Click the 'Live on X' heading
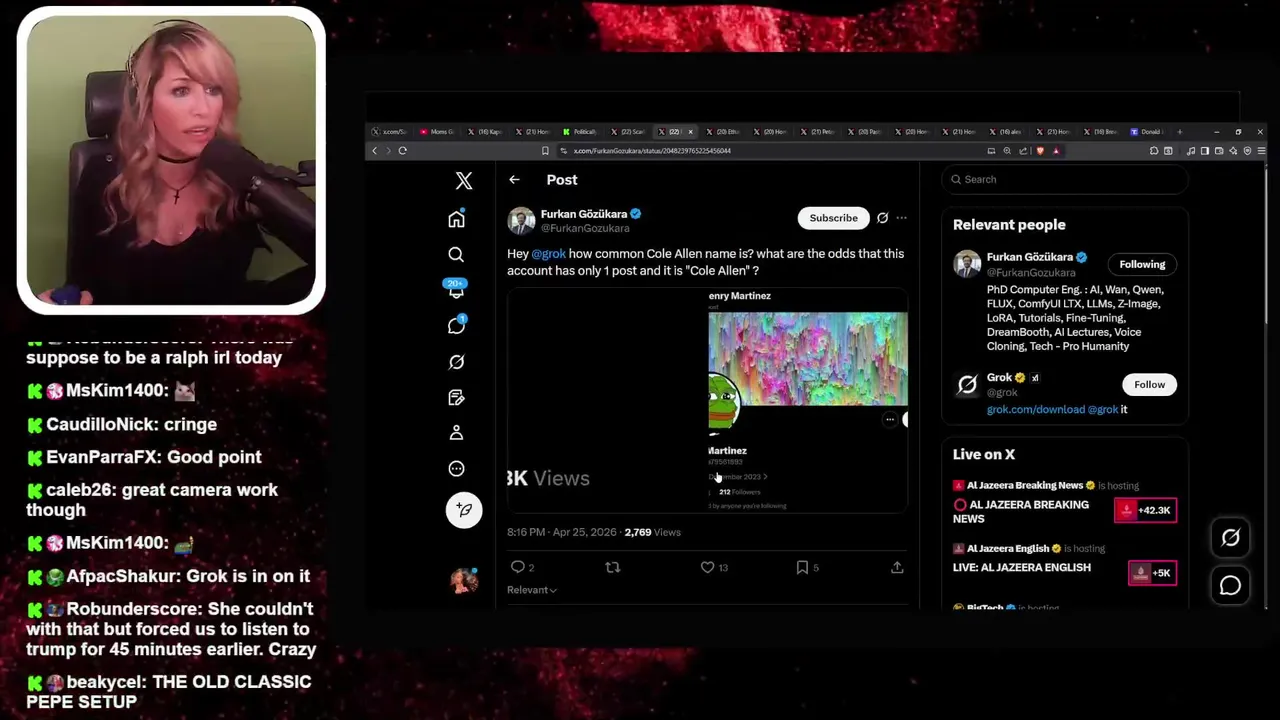The image size is (1280, 720). click(984, 454)
